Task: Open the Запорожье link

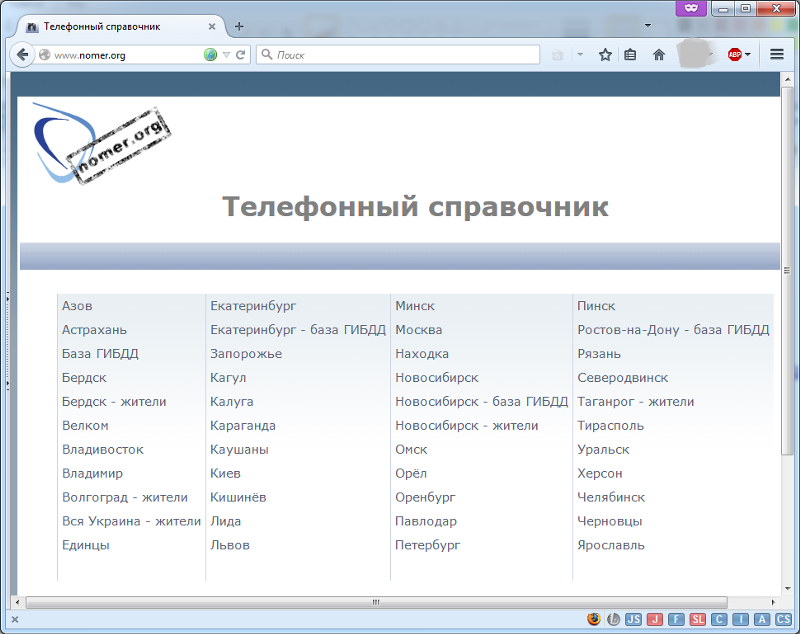Action: point(246,354)
